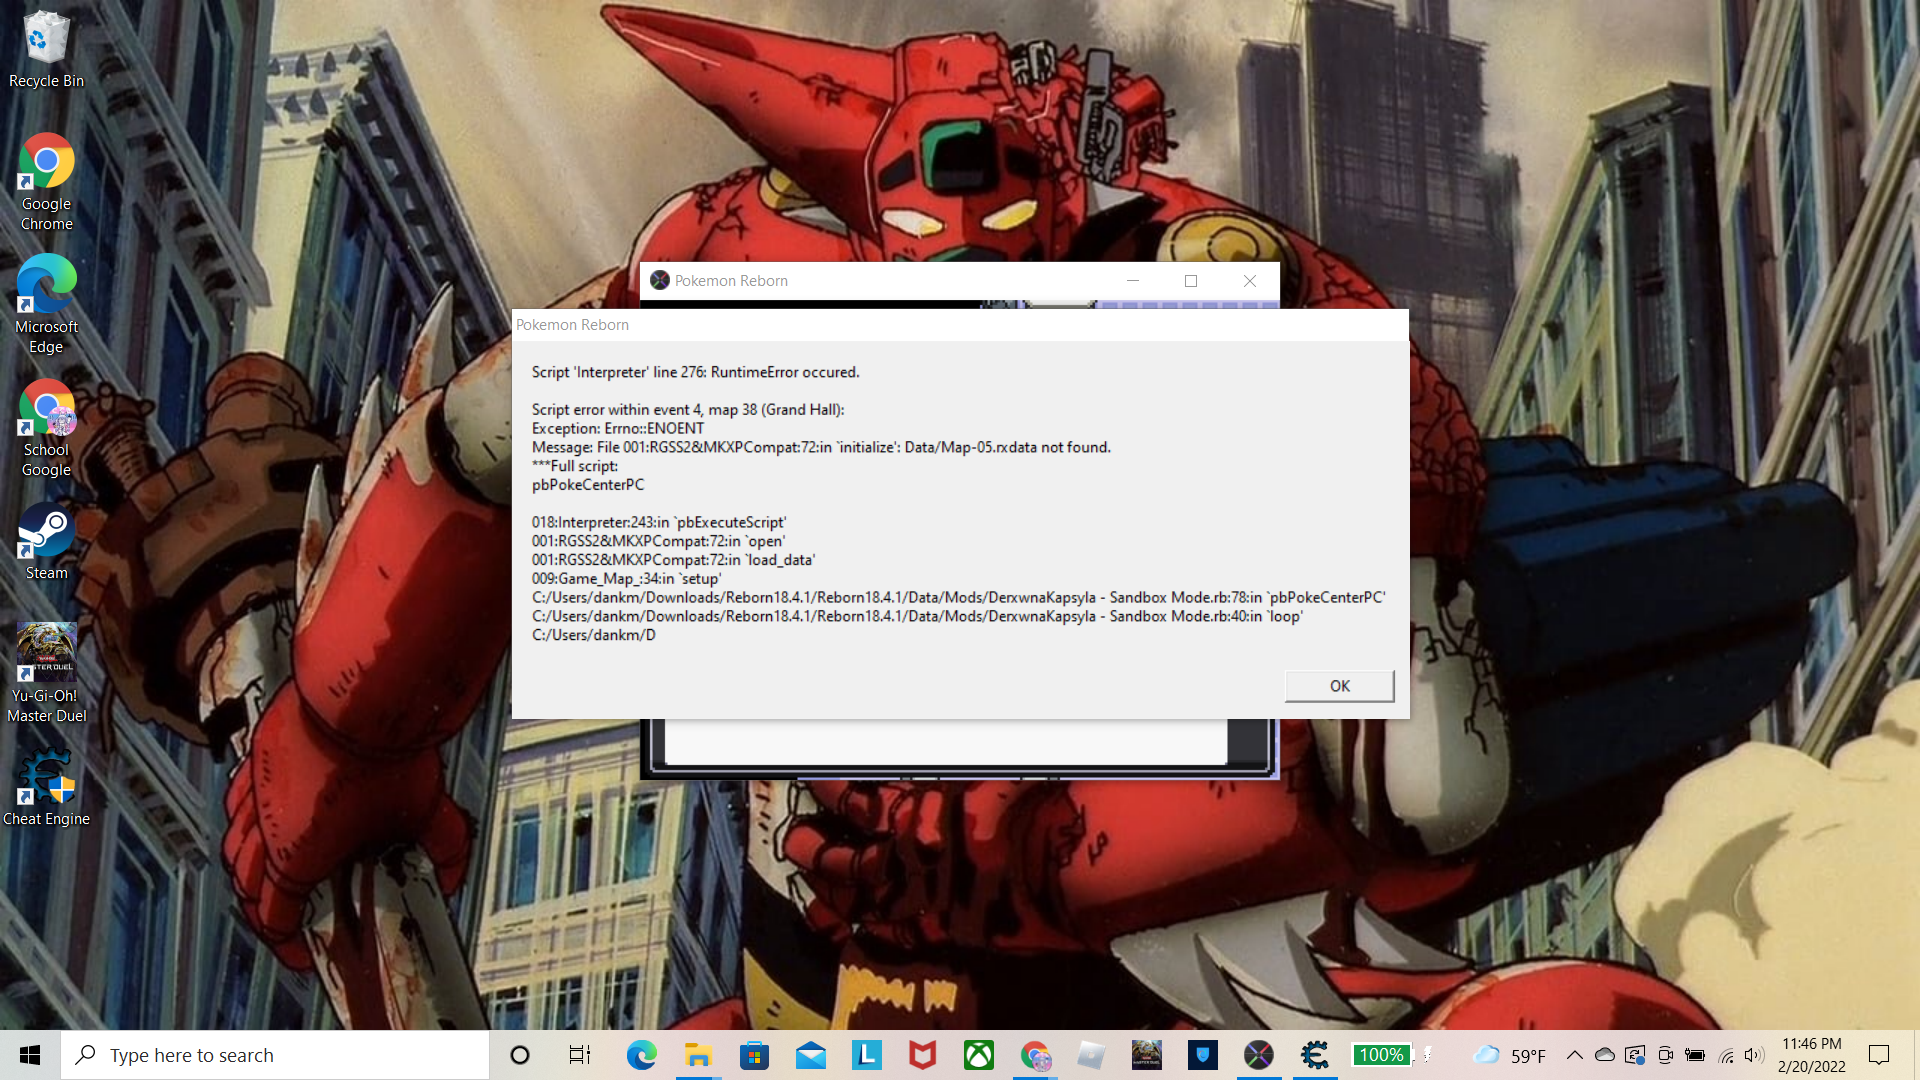This screenshot has height=1080, width=1920.
Task: Maximize the Pokemon Reborn game window
Action: pyautogui.click(x=1191, y=281)
